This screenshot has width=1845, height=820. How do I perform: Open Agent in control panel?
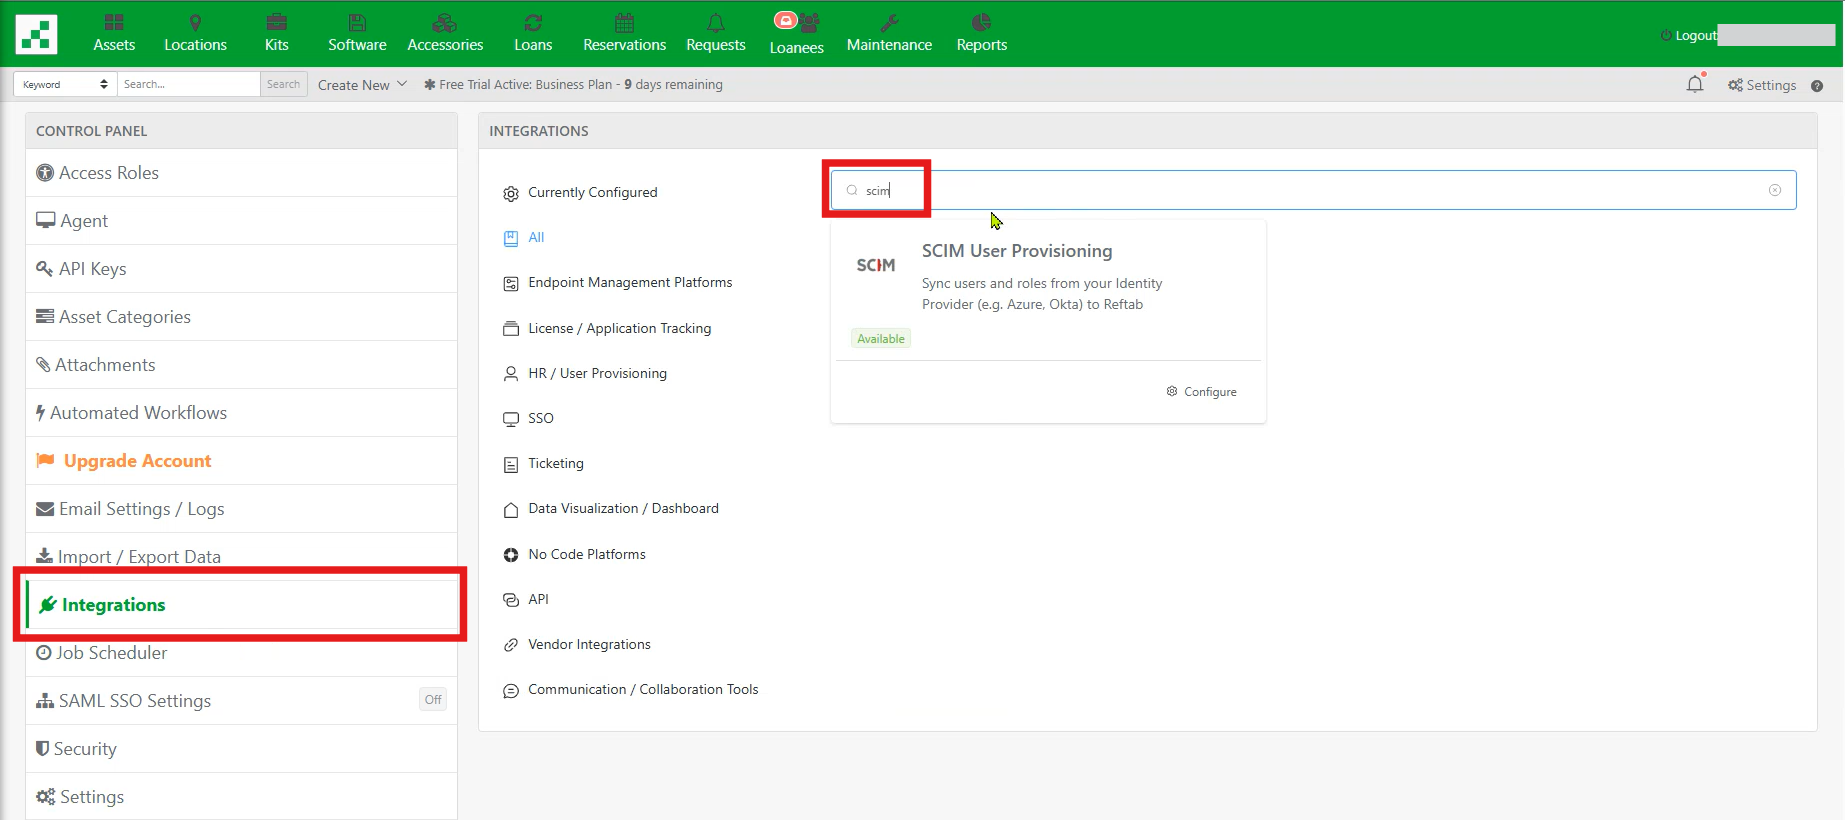241,221
